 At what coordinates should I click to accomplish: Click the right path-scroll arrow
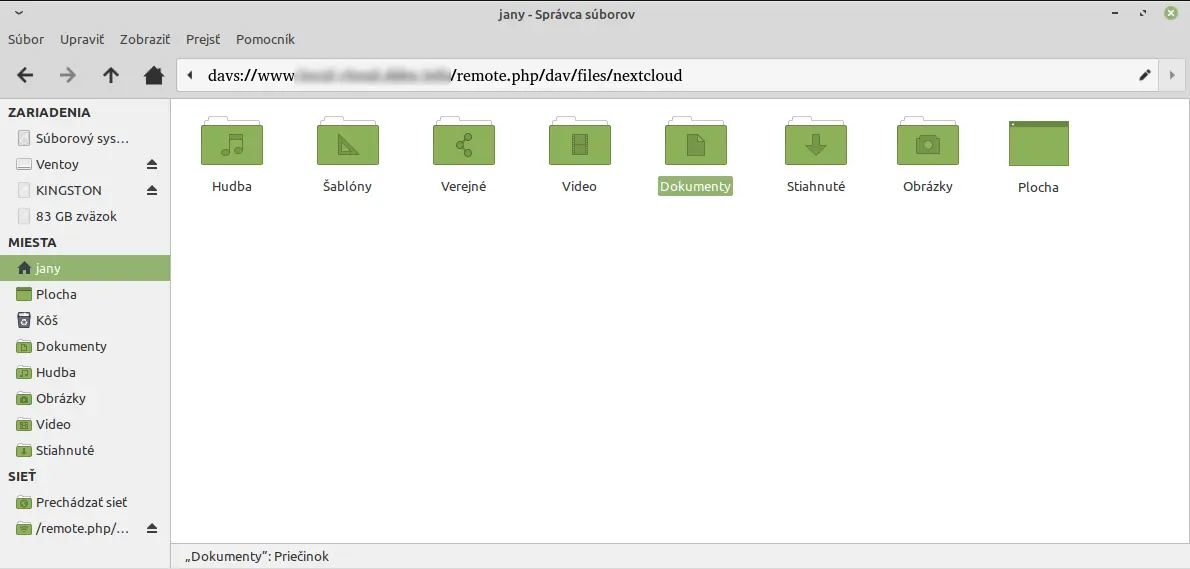pos(1173,75)
